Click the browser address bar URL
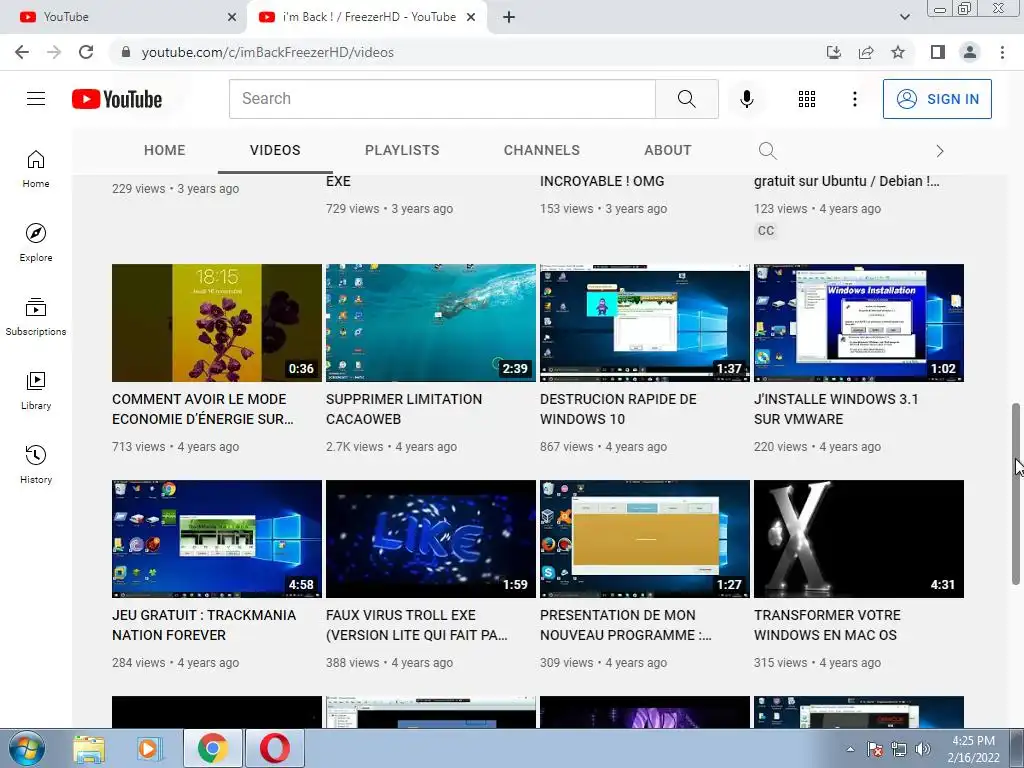Viewport: 1024px width, 768px height. [268, 52]
